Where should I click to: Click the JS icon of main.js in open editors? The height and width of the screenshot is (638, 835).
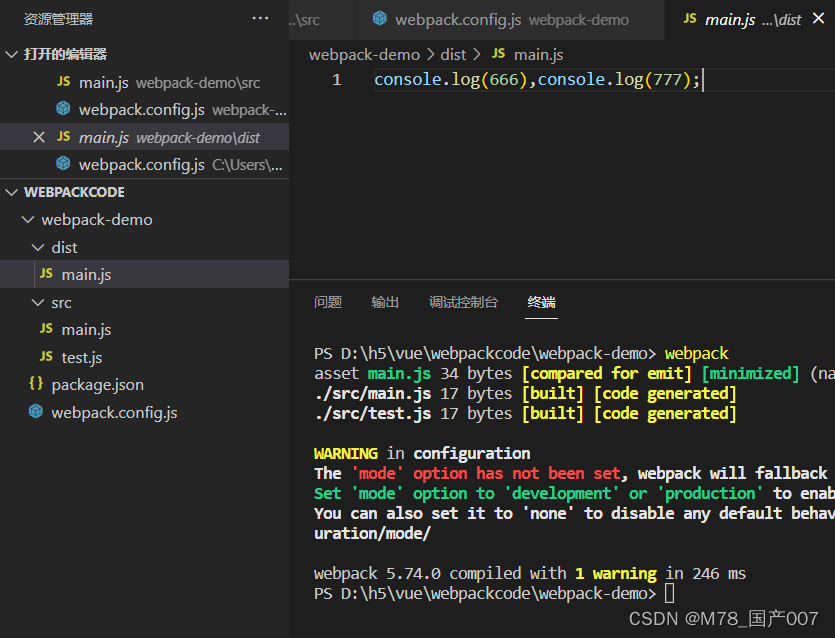tap(62, 82)
